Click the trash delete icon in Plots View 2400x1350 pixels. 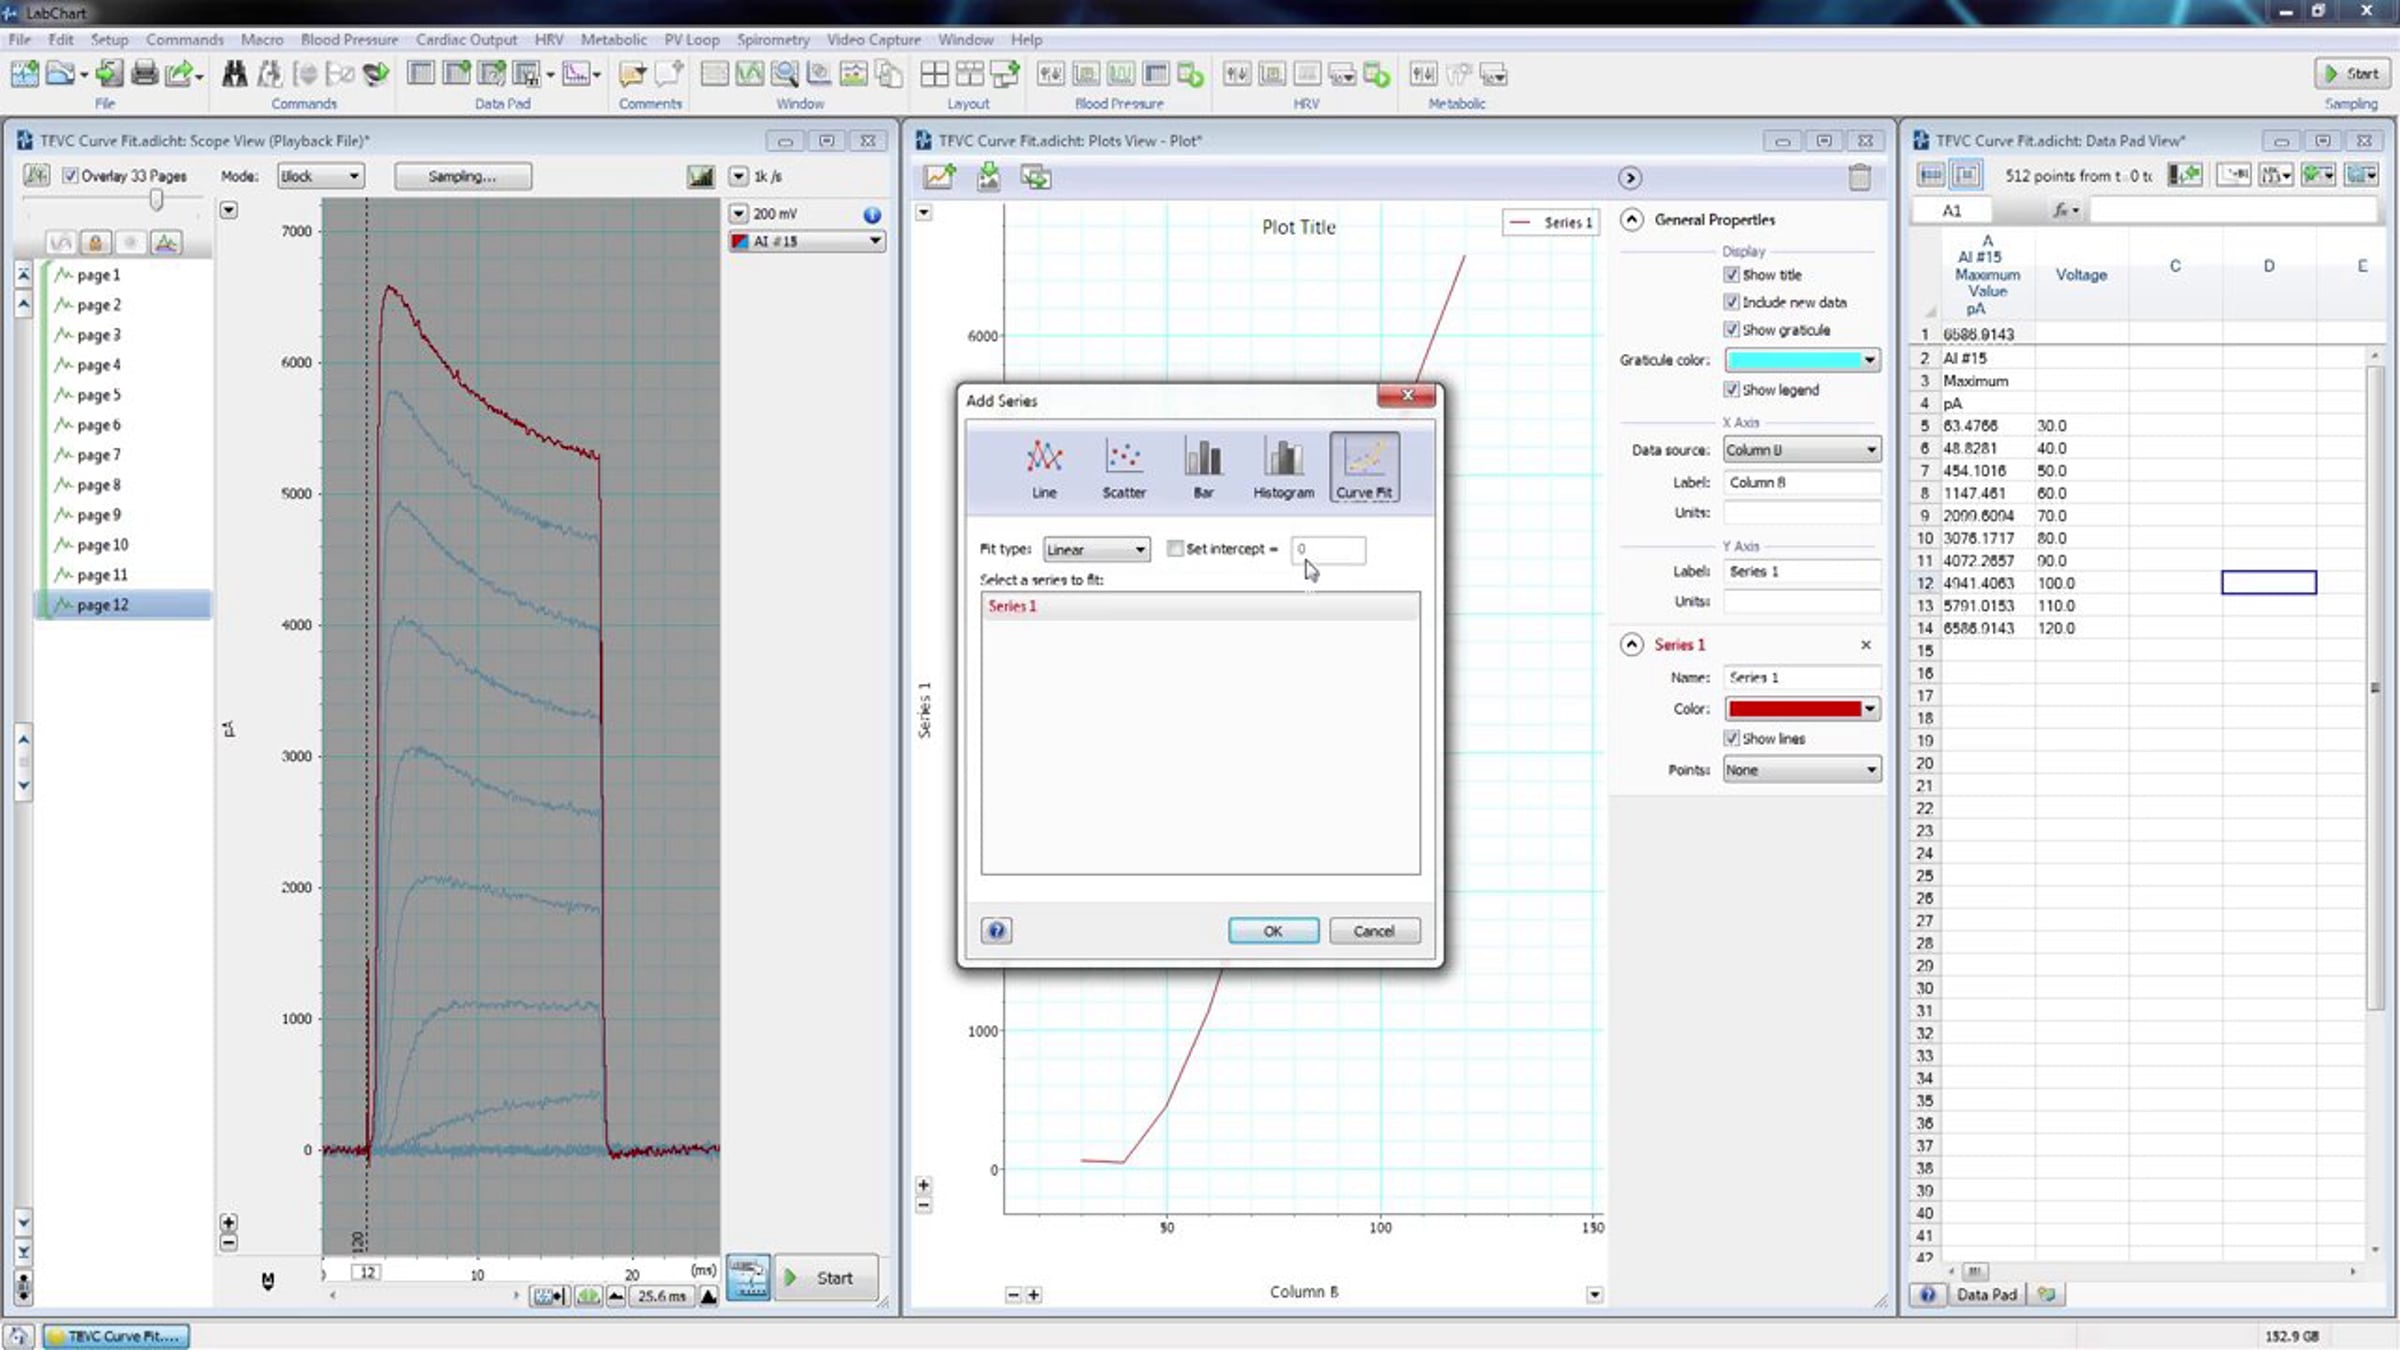1859,177
